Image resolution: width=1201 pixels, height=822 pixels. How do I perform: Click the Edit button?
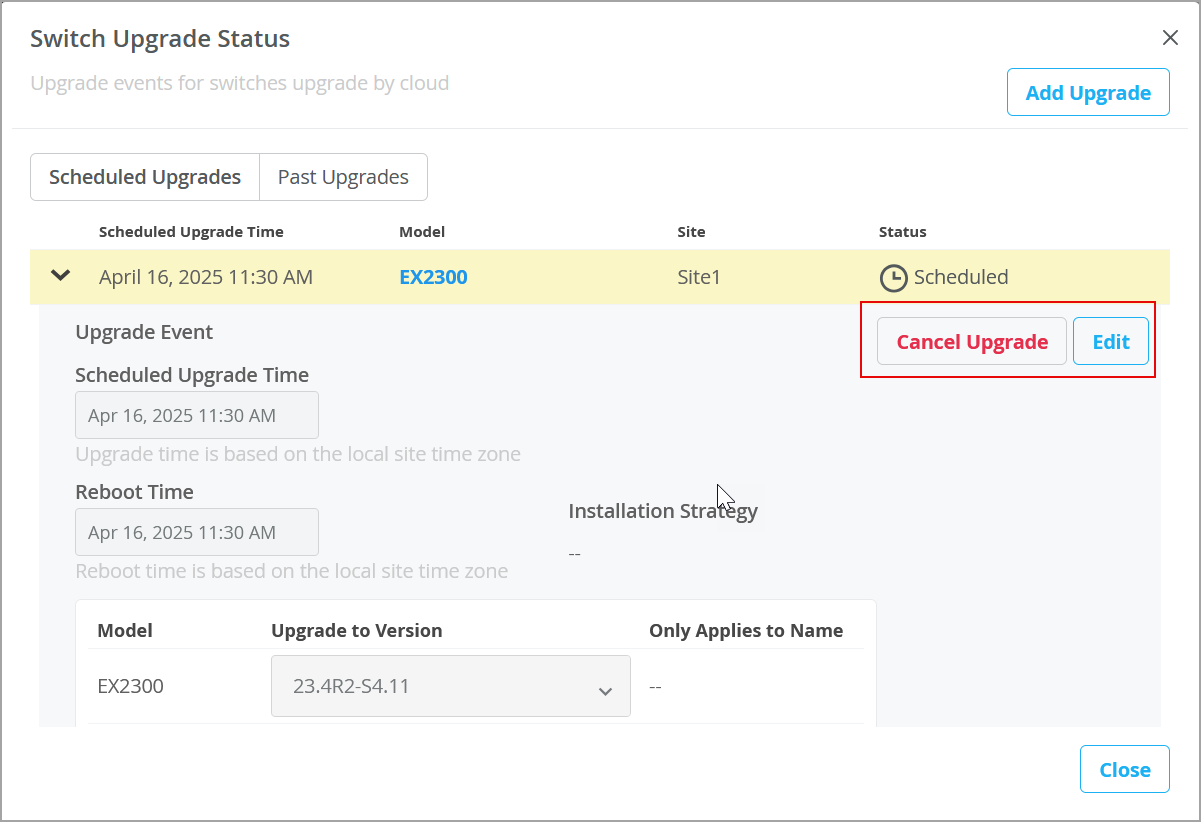(1110, 342)
